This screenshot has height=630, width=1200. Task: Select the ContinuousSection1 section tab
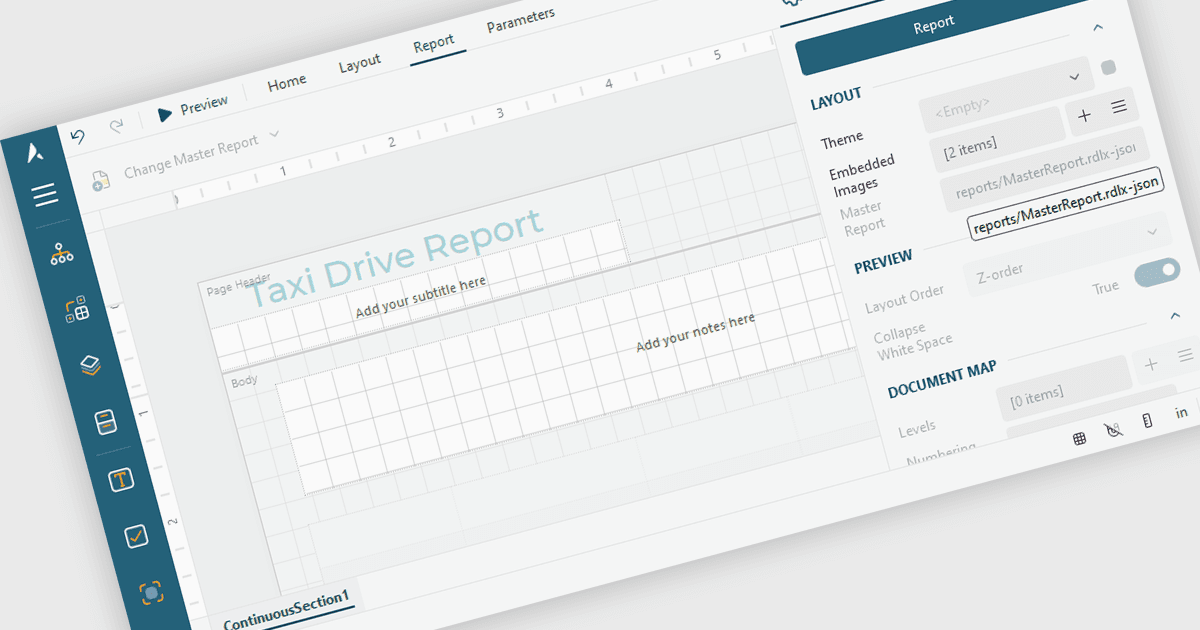tap(286, 611)
